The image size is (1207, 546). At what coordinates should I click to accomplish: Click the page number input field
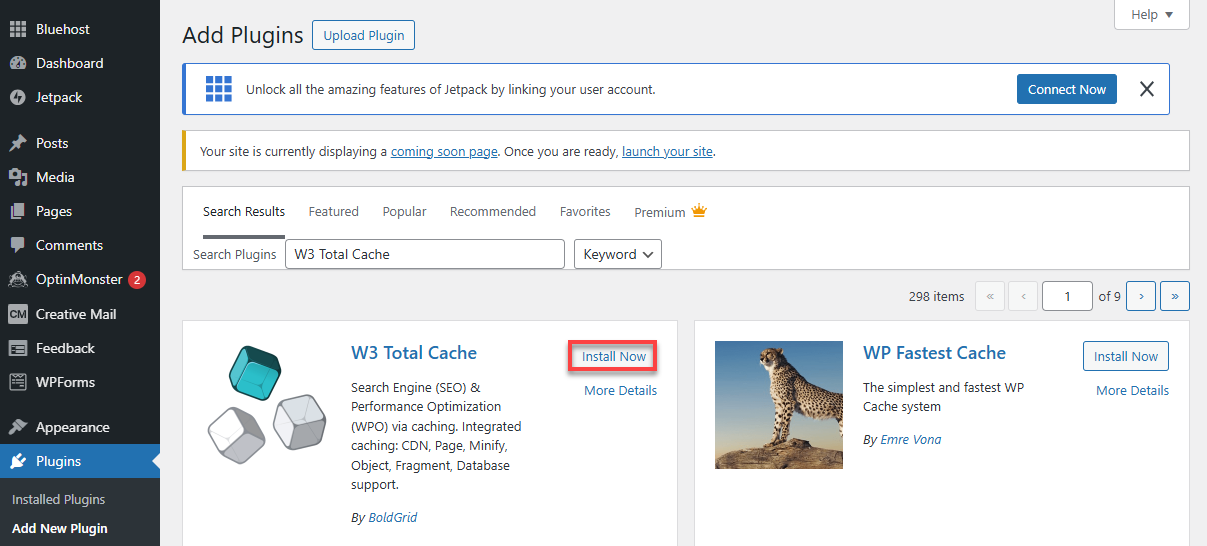[x=1067, y=296]
